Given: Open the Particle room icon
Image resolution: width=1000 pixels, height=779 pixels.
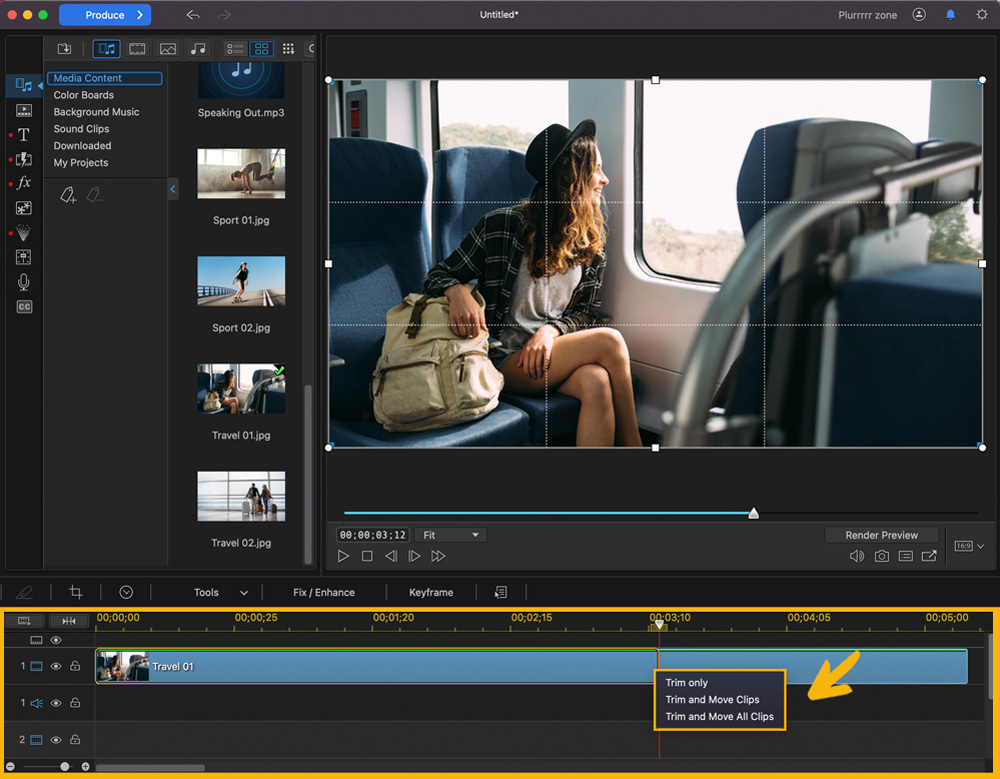Looking at the screenshot, I should 24,232.
